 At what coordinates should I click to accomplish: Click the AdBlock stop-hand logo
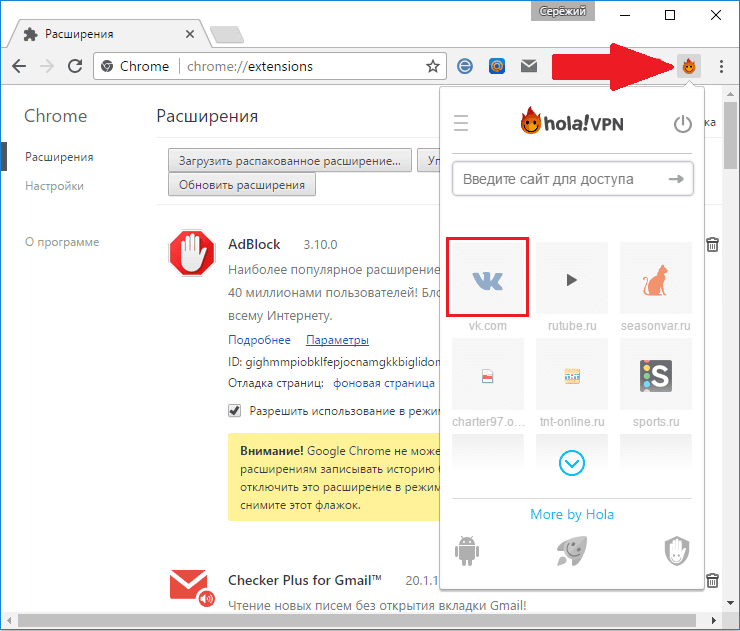(192, 252)
